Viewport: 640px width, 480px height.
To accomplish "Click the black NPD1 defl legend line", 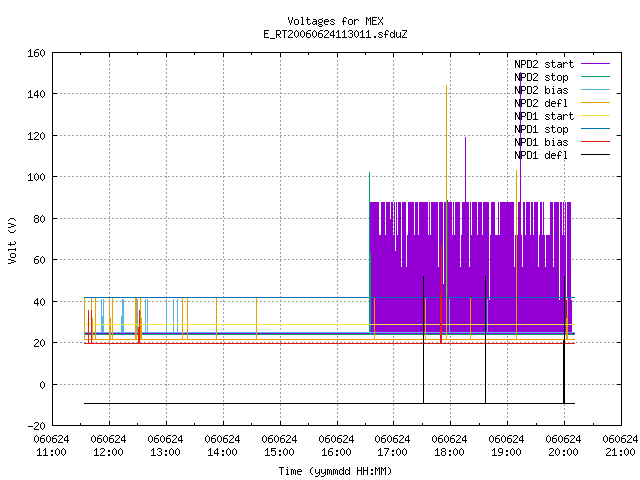I will (x=596, y=155).
